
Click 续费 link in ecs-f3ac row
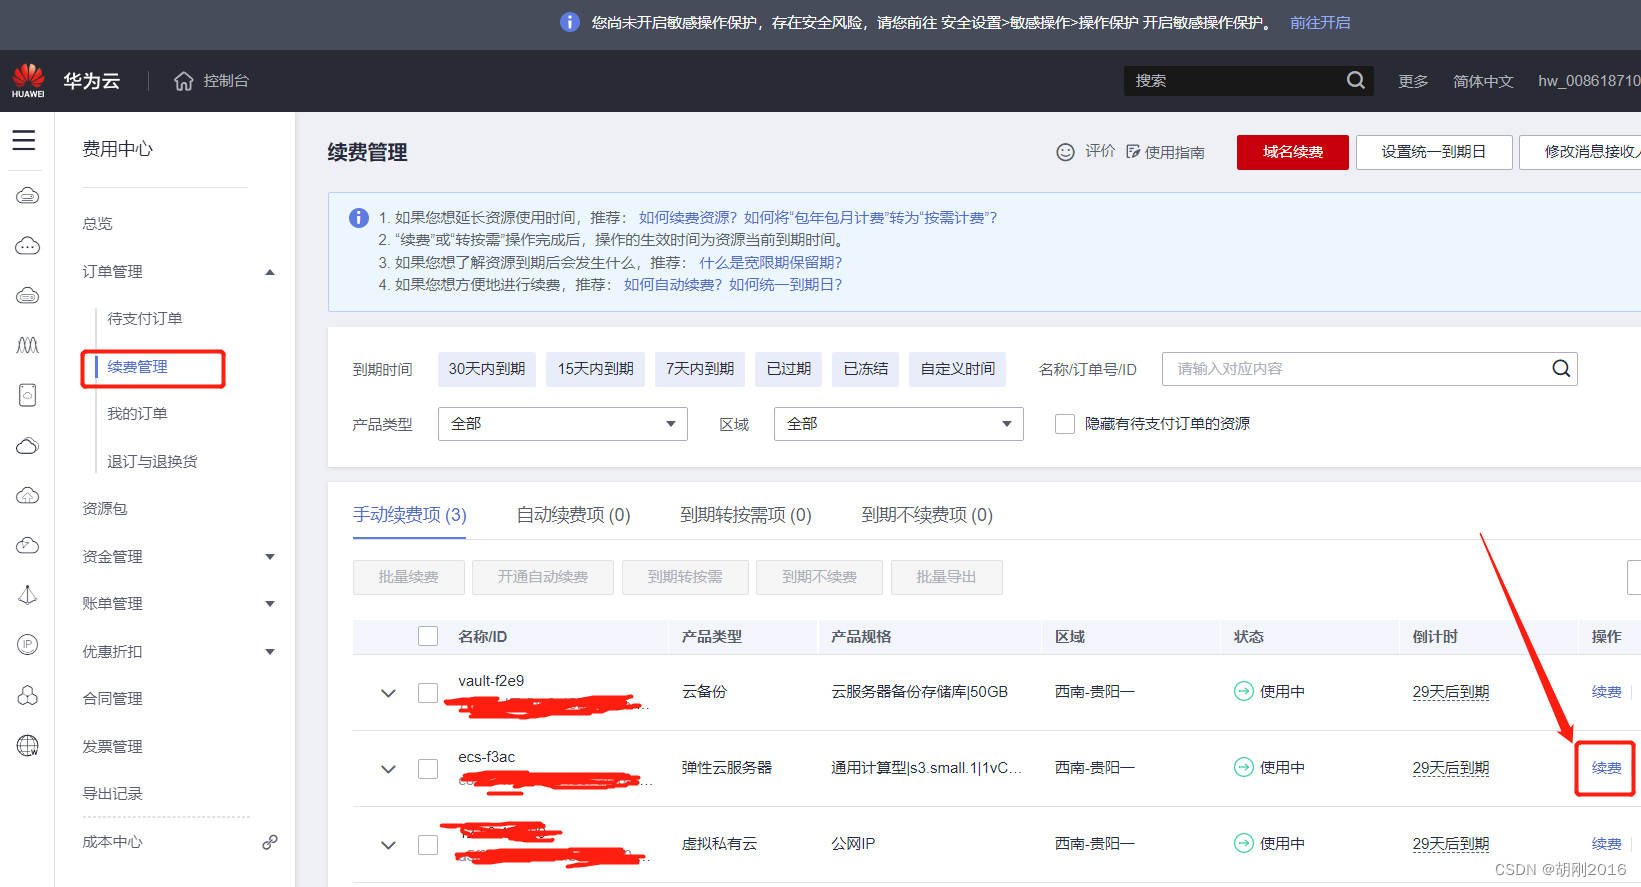coord(1607,768)
